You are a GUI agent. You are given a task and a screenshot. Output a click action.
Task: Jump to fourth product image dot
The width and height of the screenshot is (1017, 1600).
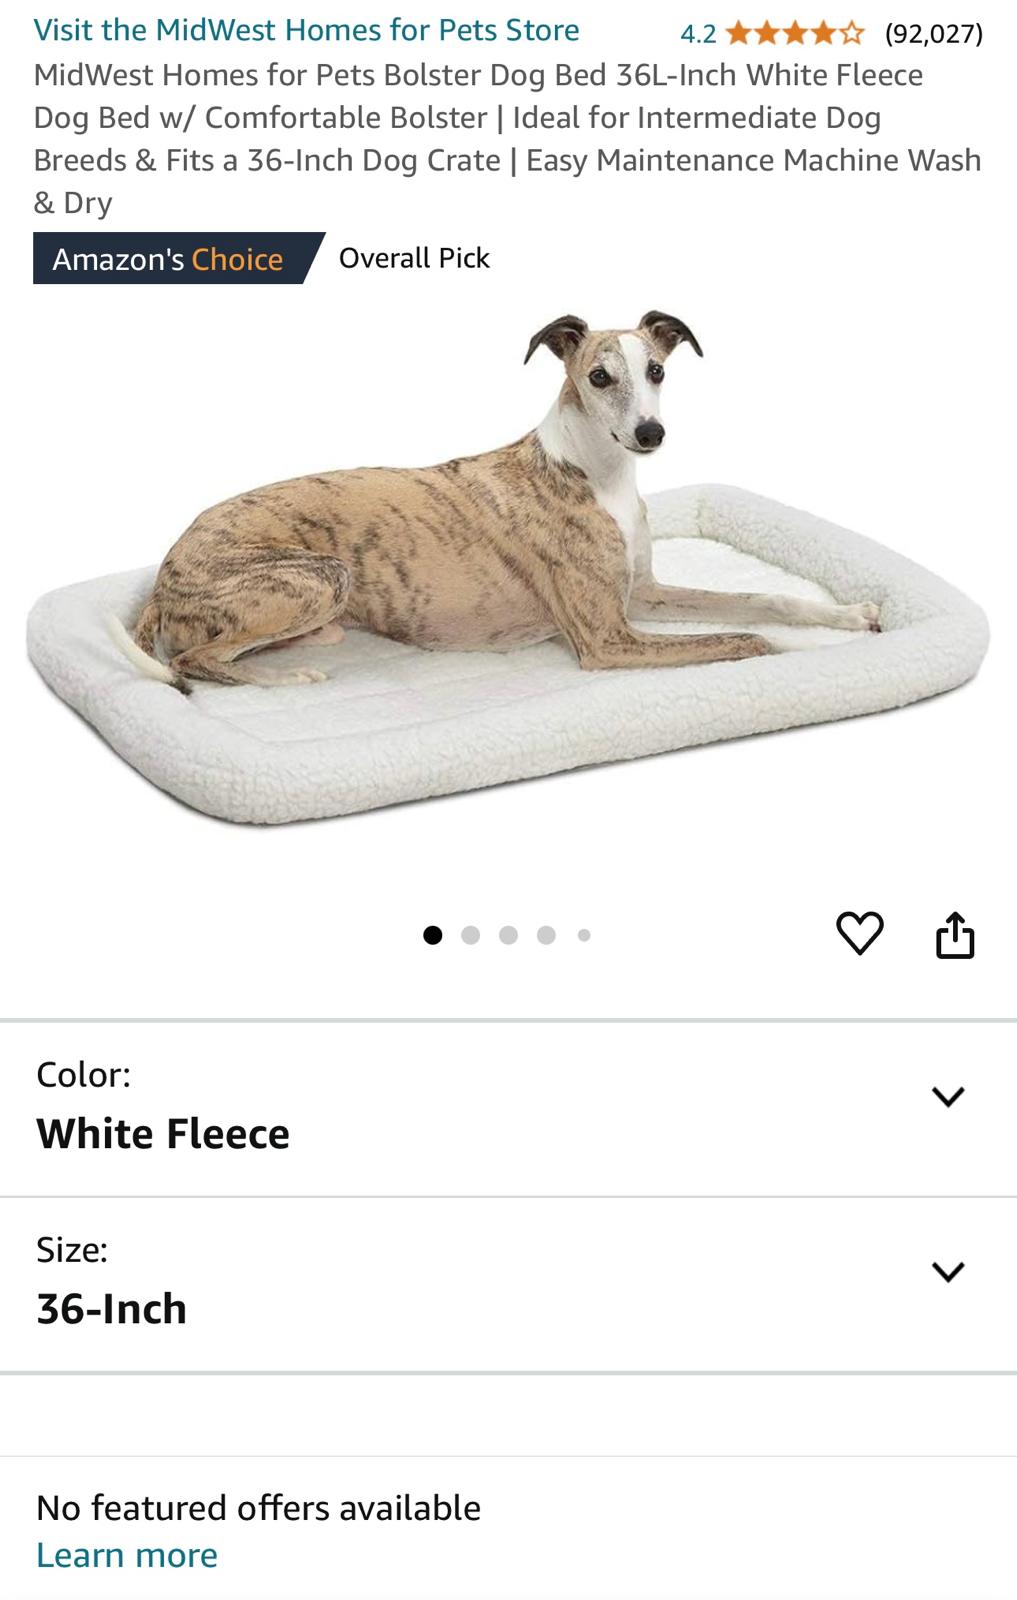pyautogui.click(x=546, y=935)
